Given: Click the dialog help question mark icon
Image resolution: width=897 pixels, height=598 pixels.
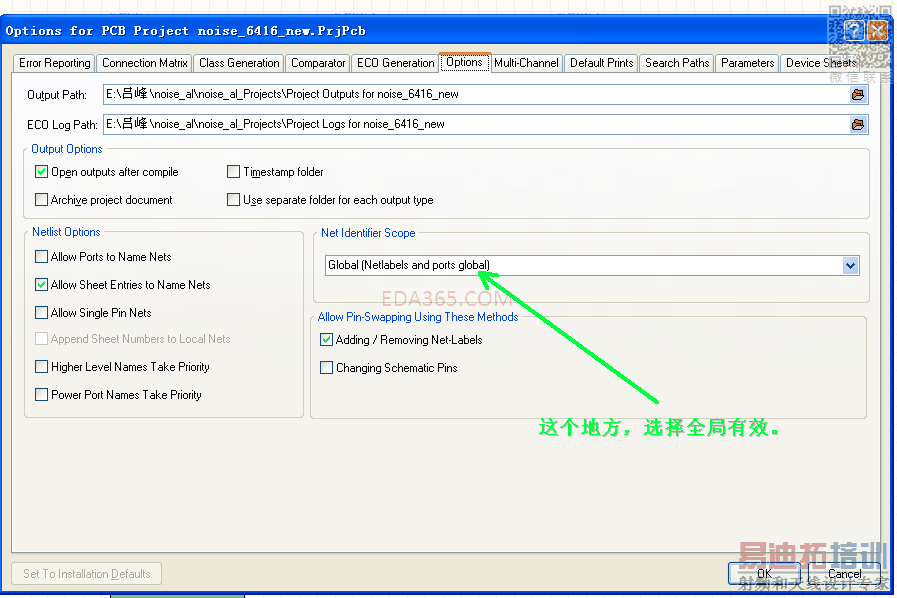Looking at the screenshot, I should click(854, 30).
